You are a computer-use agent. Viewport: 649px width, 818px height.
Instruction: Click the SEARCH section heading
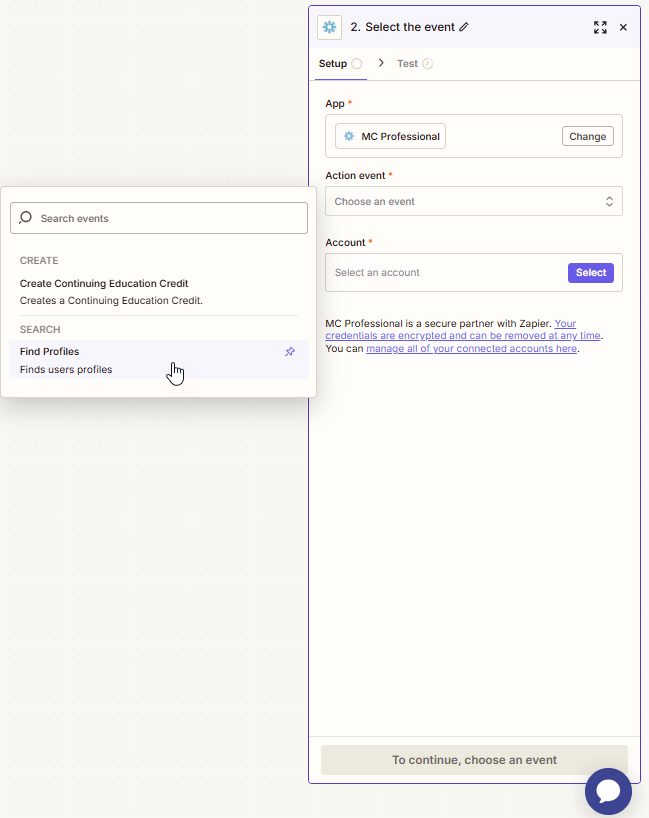coord(40,330)
